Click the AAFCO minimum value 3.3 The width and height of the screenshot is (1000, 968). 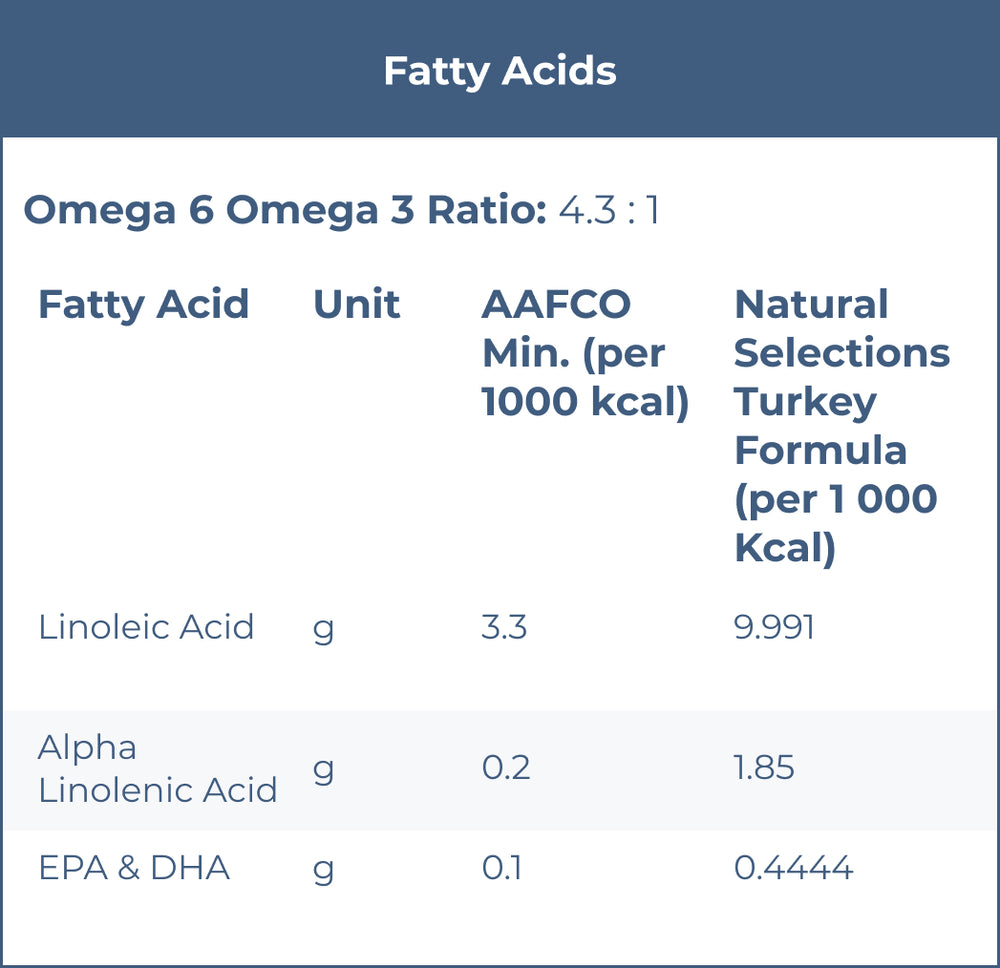point(504,627)
